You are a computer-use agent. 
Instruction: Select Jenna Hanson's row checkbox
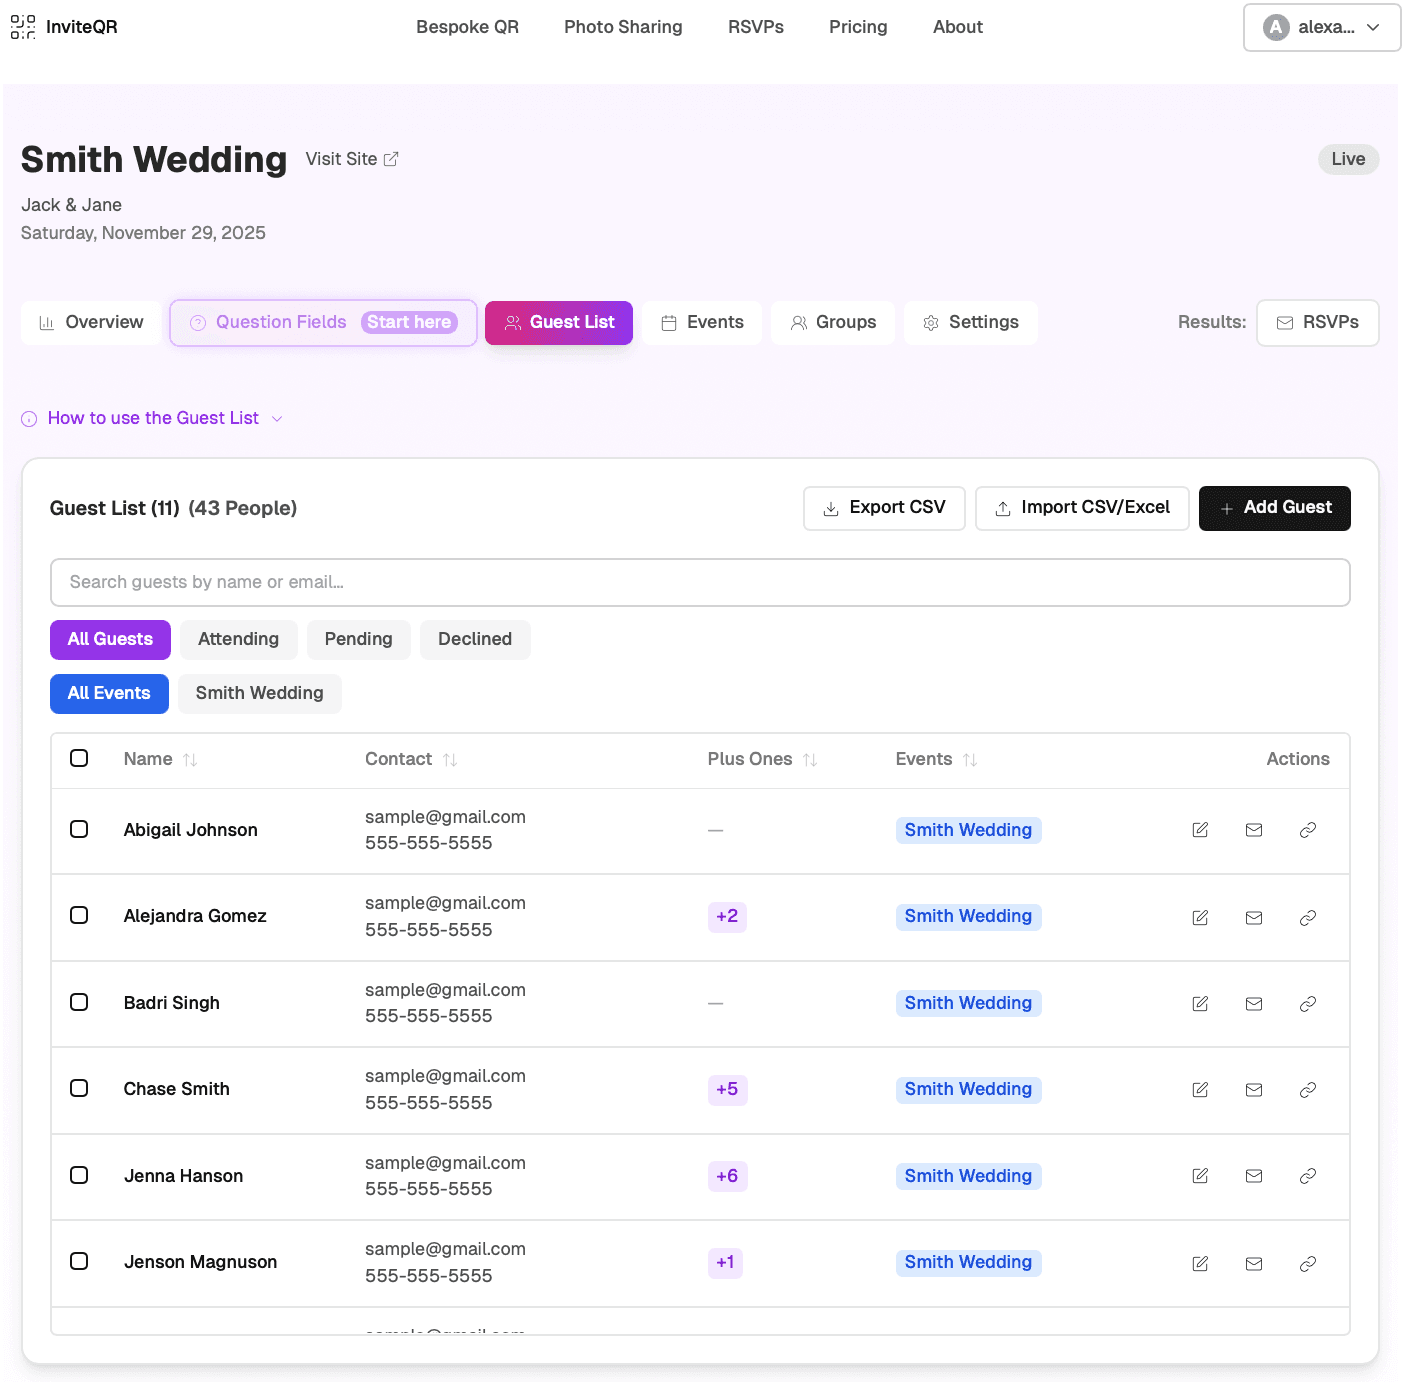point(79,1175)
